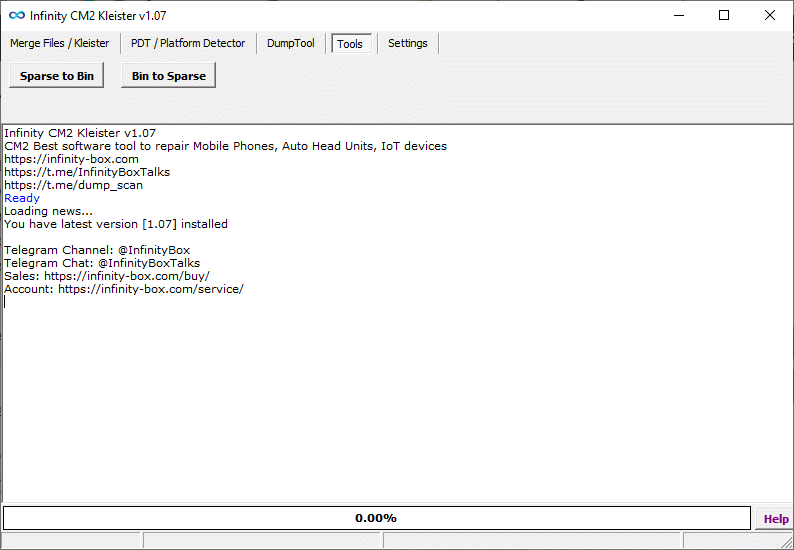Click the 0.00% progress bar
794x550 pixels.
pos(376,518)
